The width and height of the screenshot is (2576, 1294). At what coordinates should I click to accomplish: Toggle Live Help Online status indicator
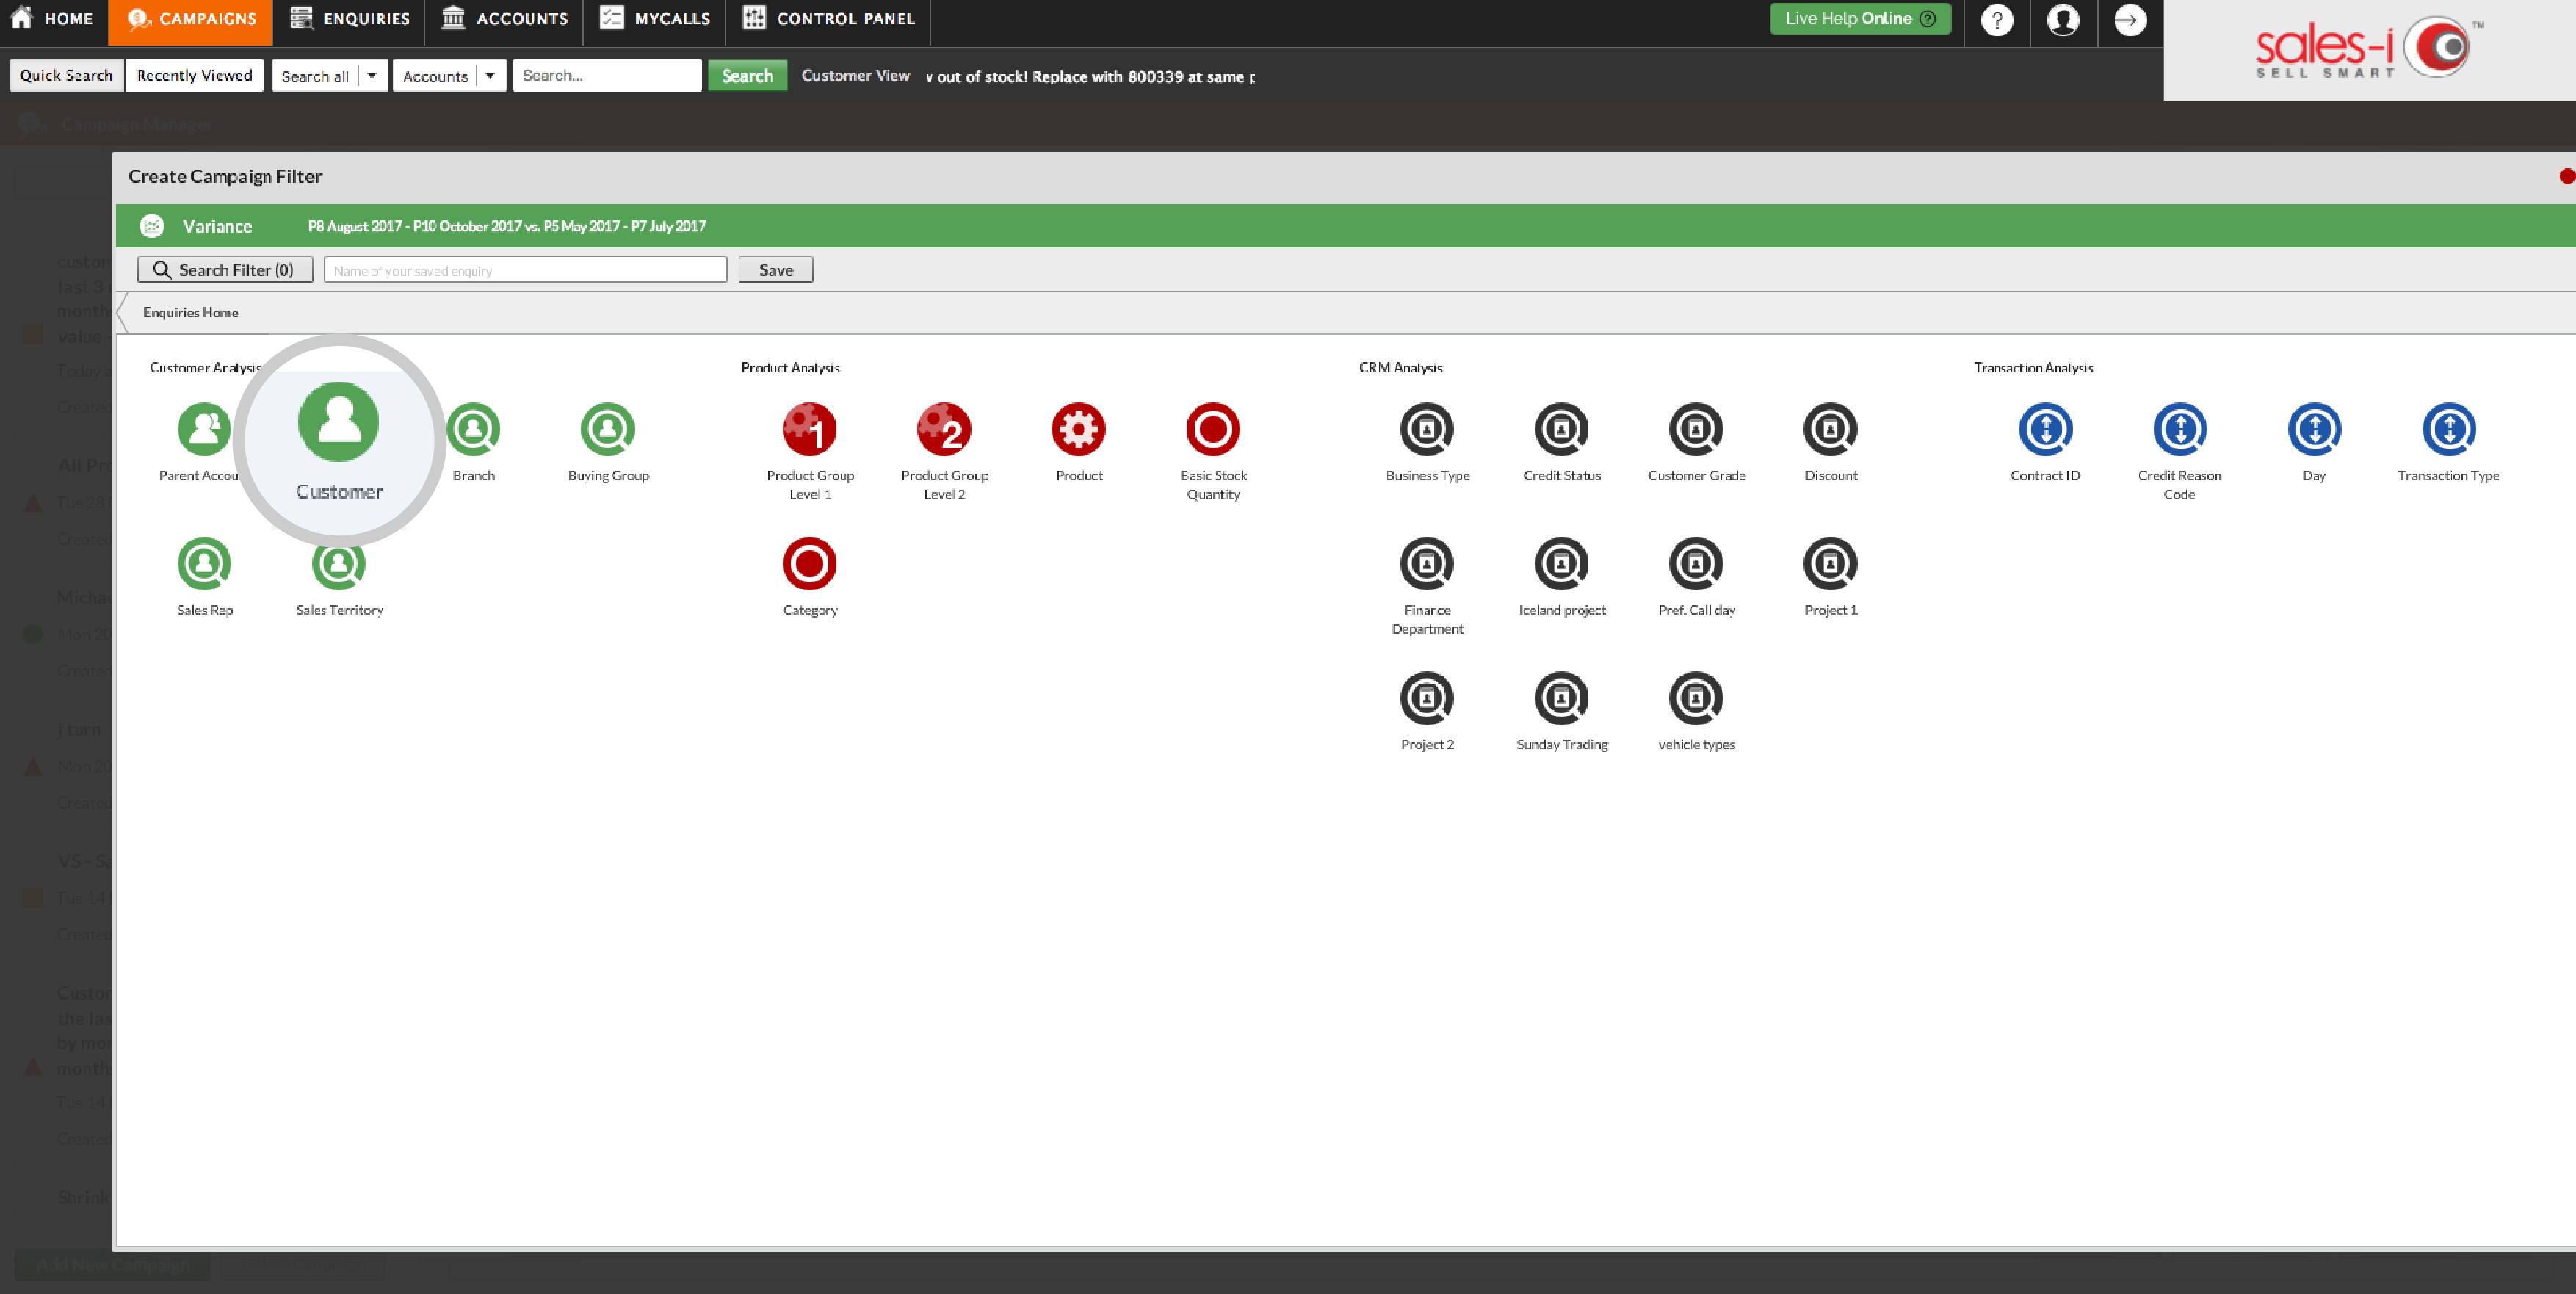coord(1860,18)
